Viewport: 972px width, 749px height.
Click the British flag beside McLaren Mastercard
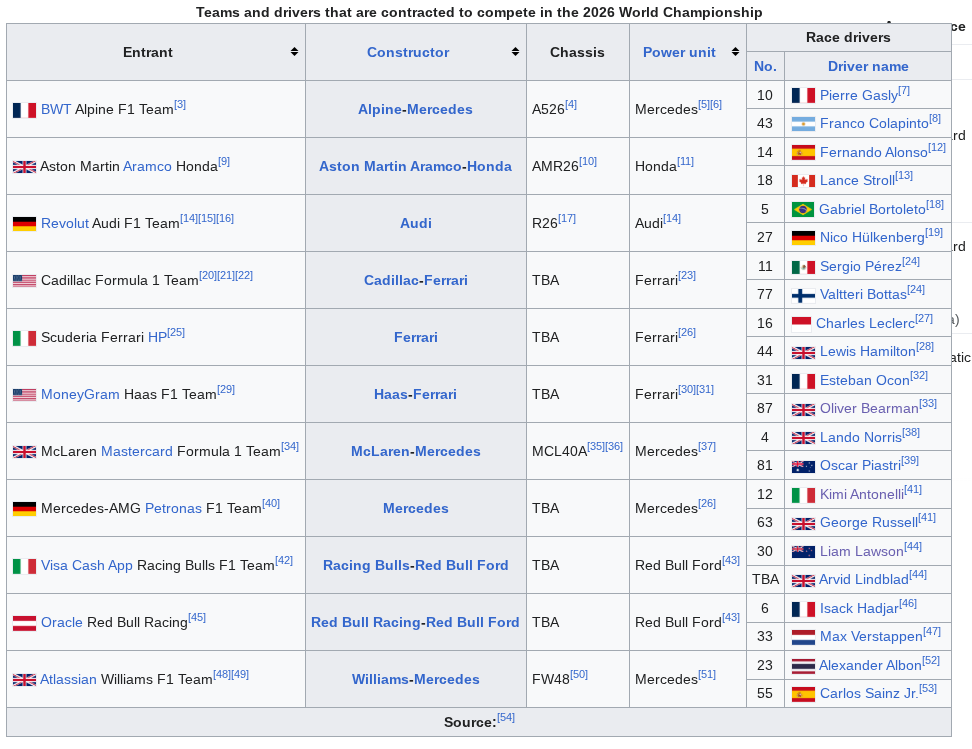coord(24,452)
